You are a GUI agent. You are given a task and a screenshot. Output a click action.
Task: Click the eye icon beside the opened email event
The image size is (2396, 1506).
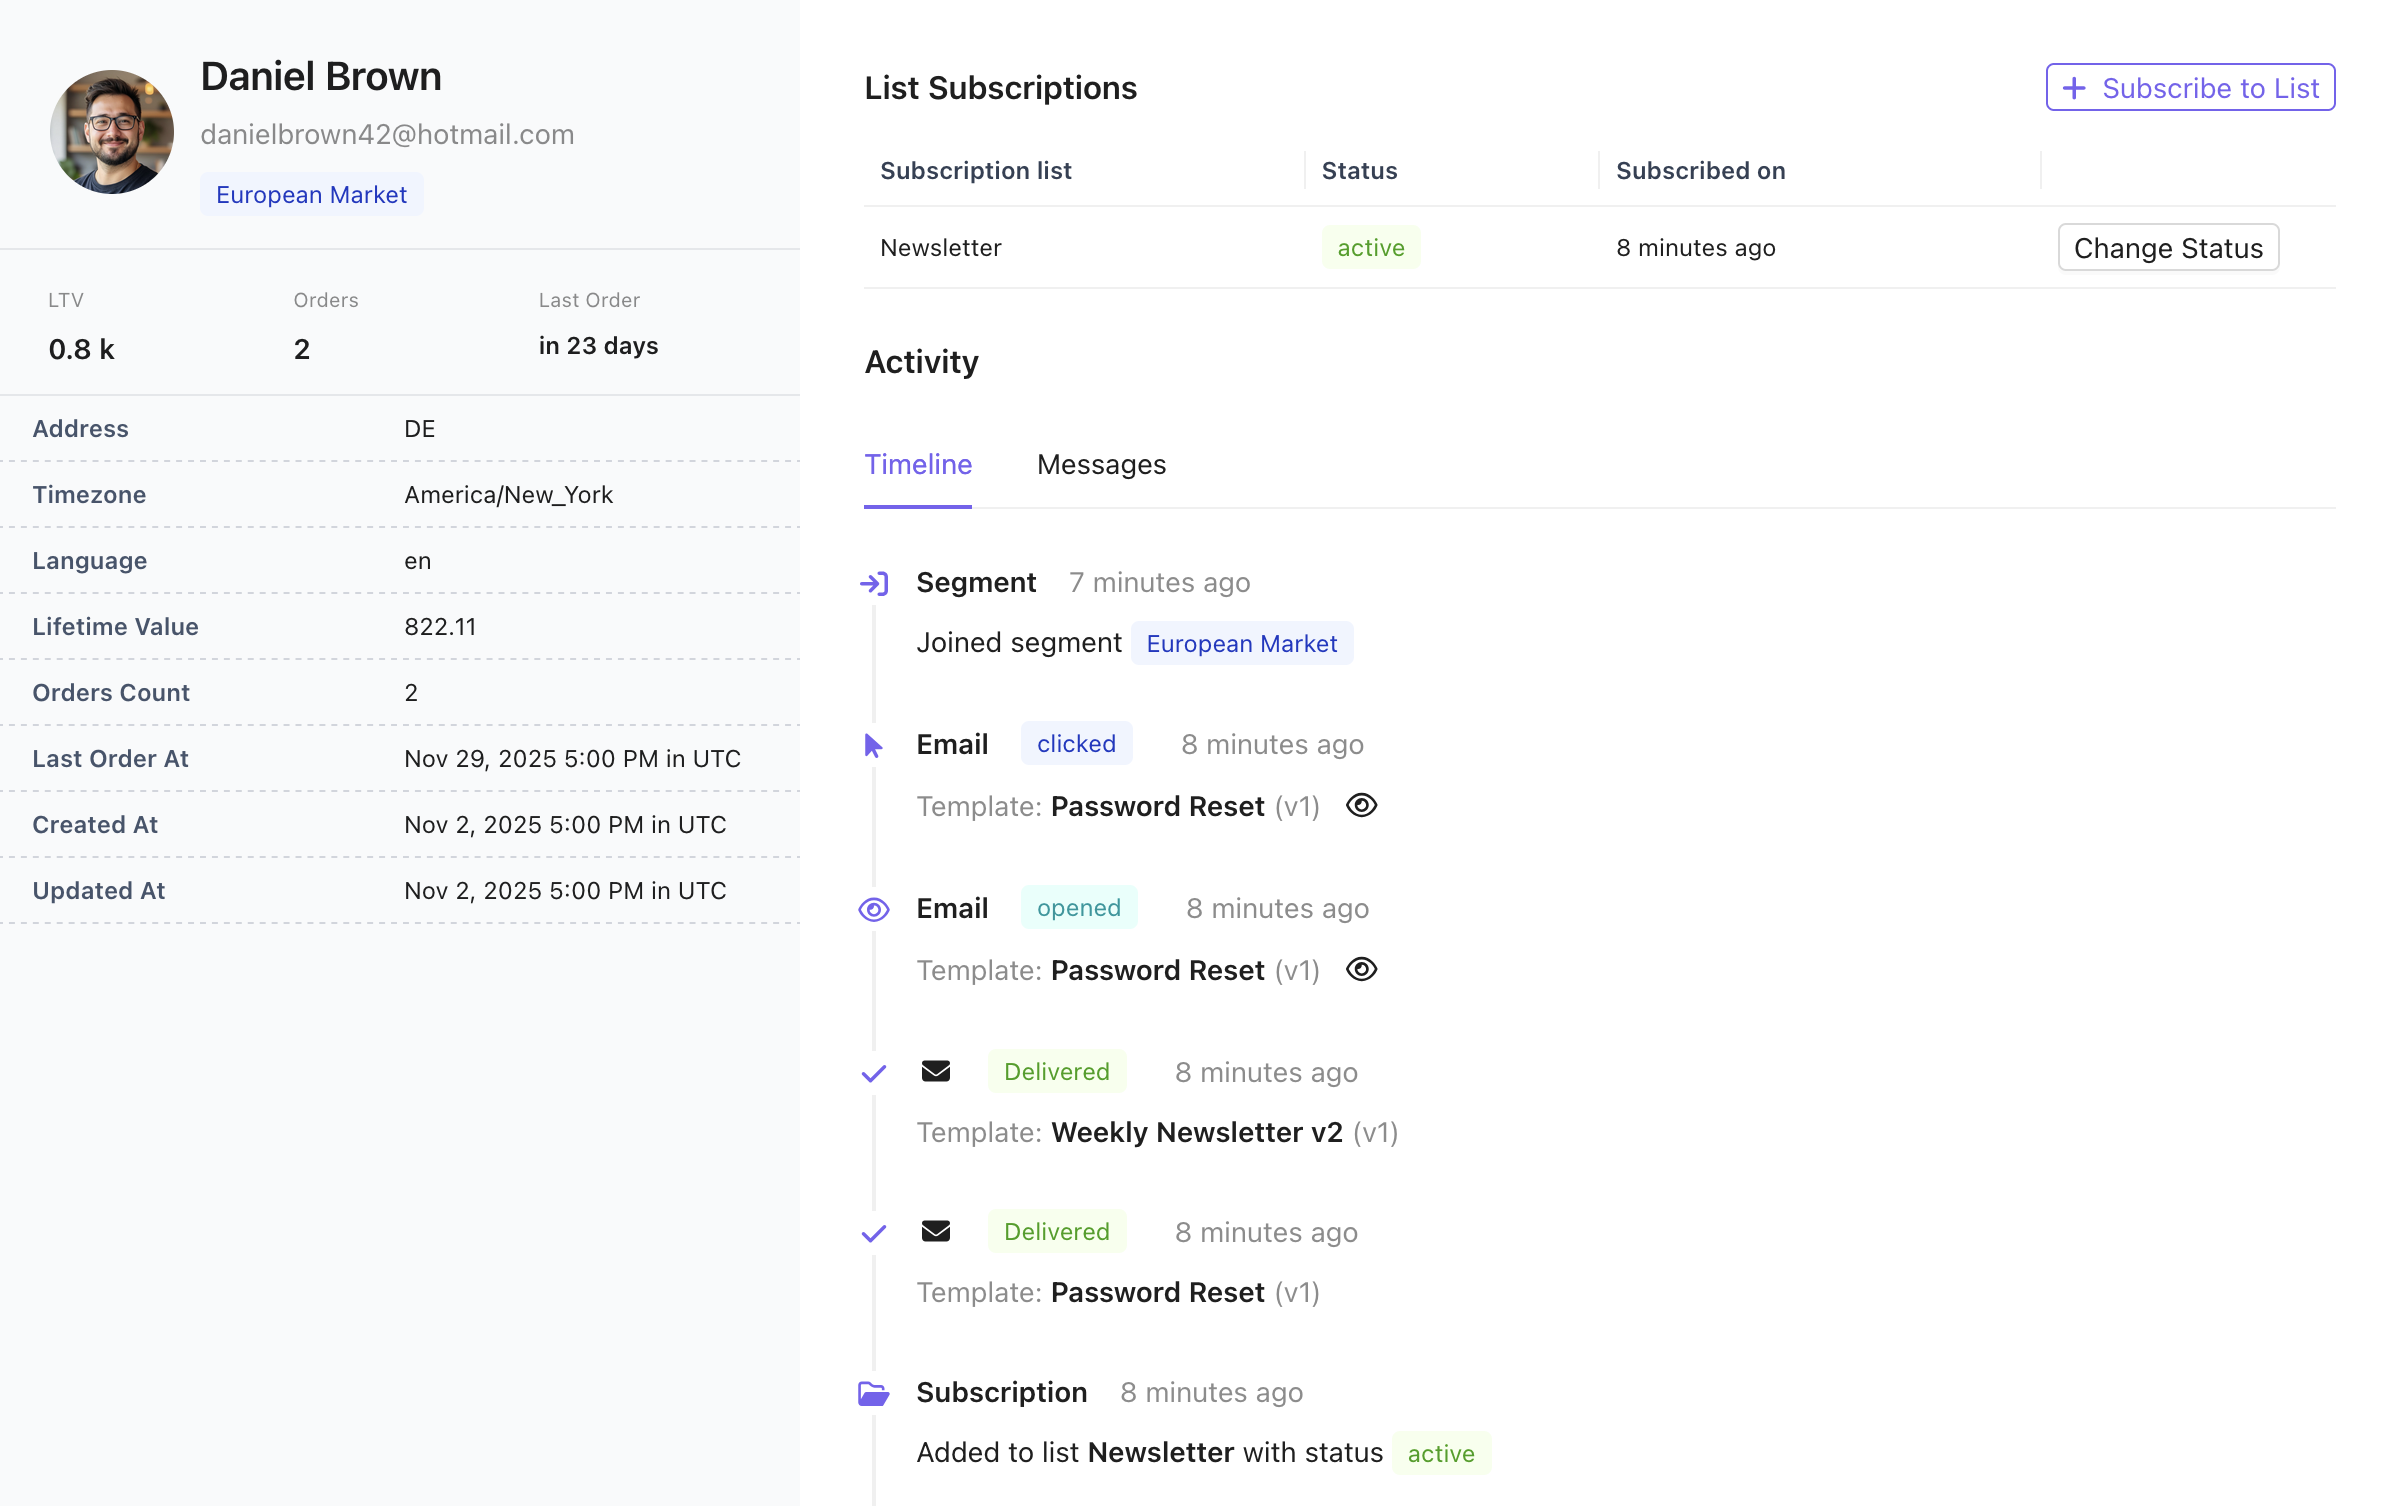[x=874, y=909]
